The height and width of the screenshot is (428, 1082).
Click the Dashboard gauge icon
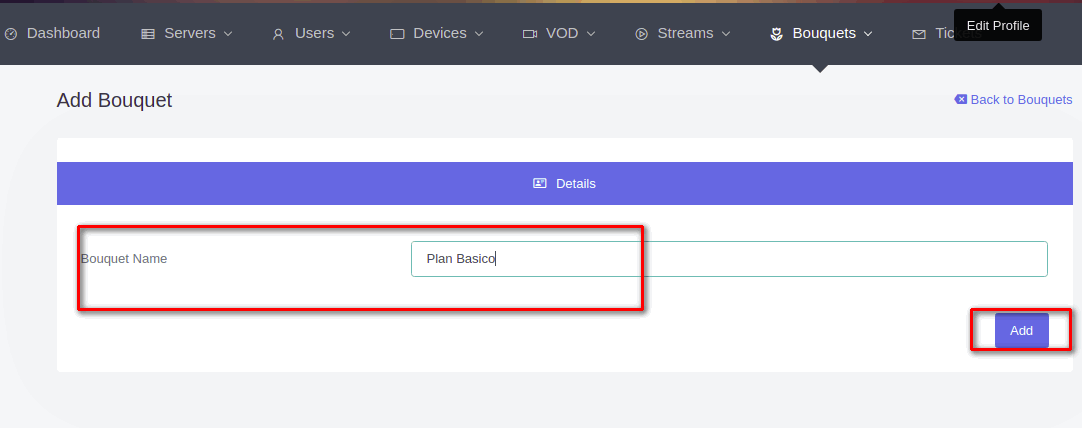11,34
